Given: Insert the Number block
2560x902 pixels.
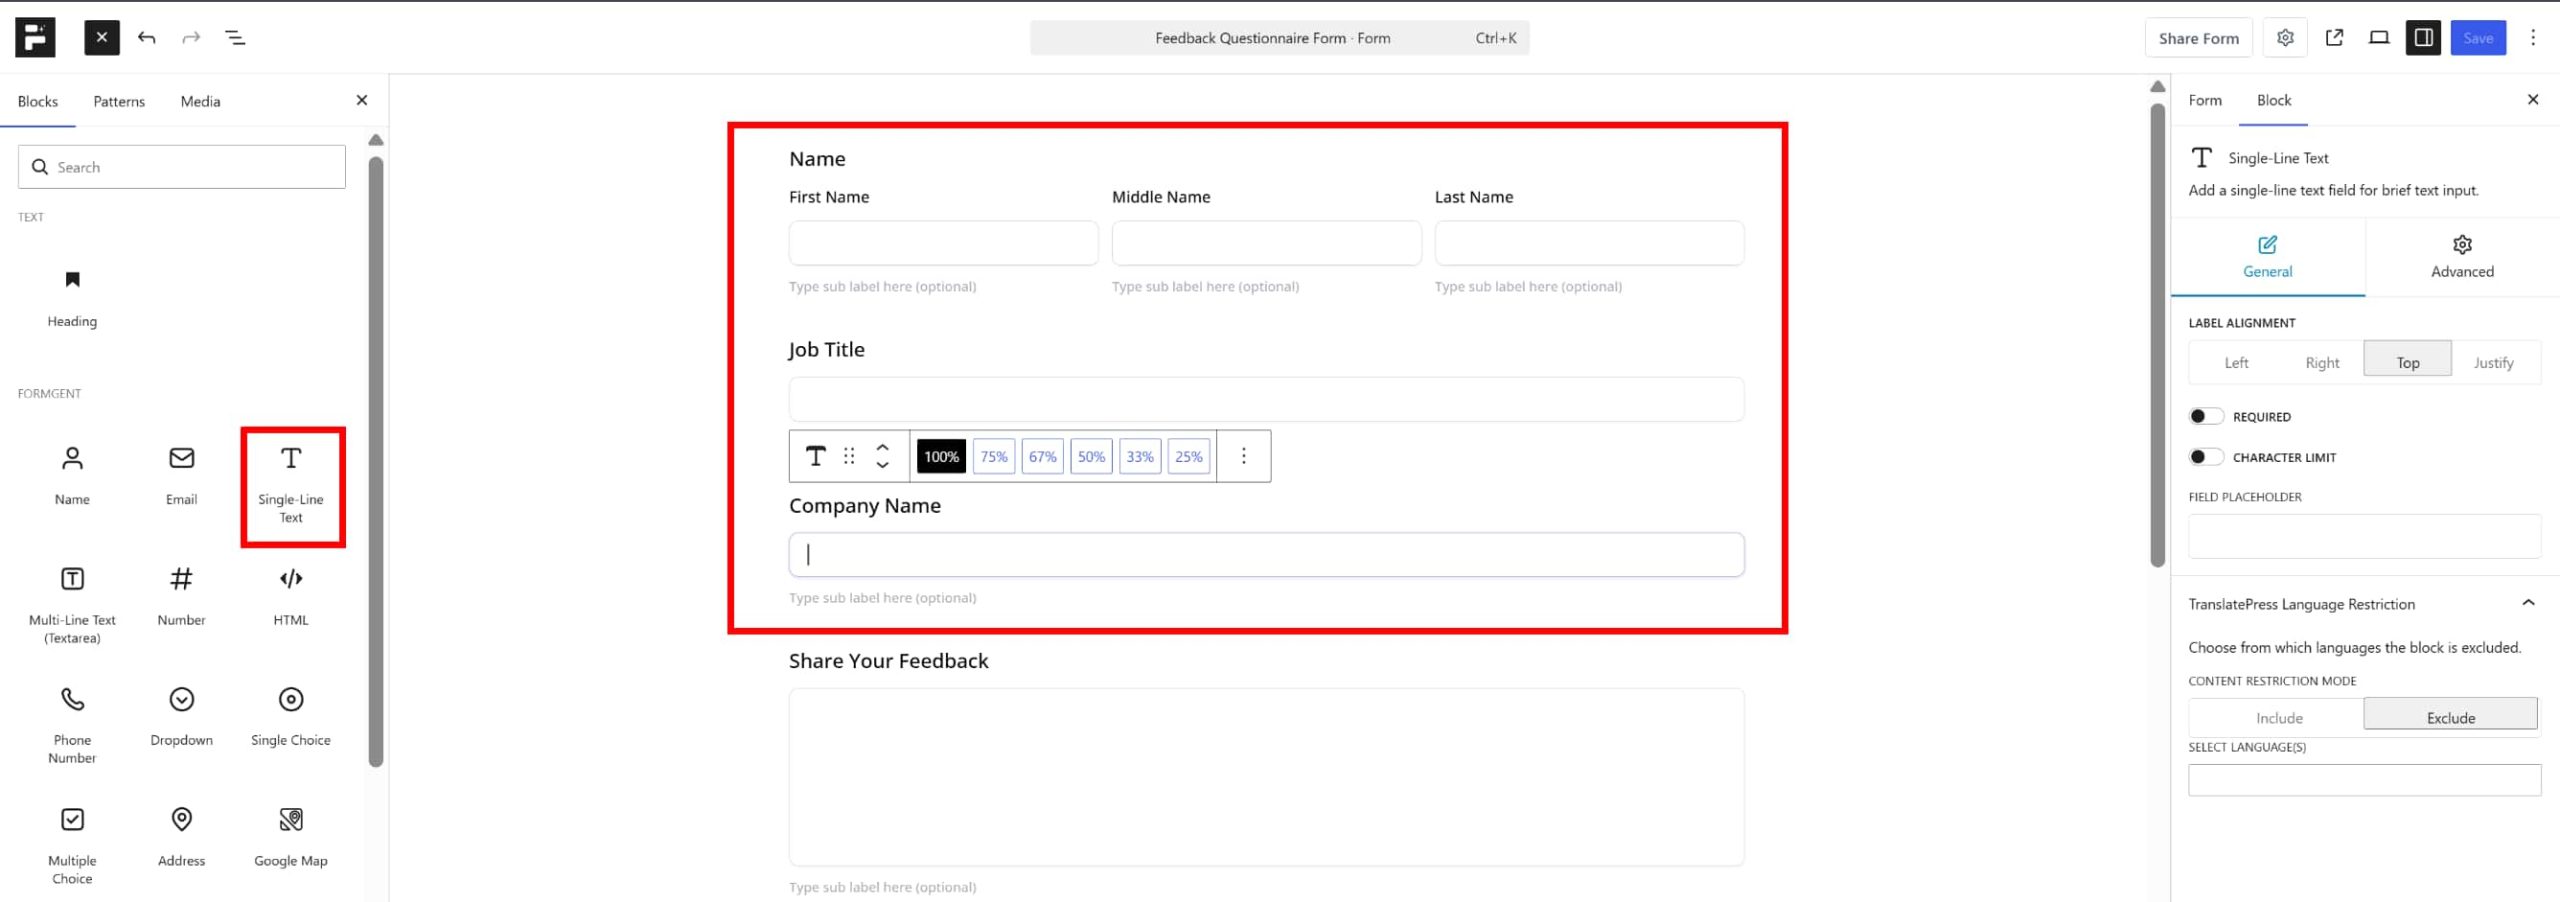Looking at the screenshot, I should click(181, 596).
